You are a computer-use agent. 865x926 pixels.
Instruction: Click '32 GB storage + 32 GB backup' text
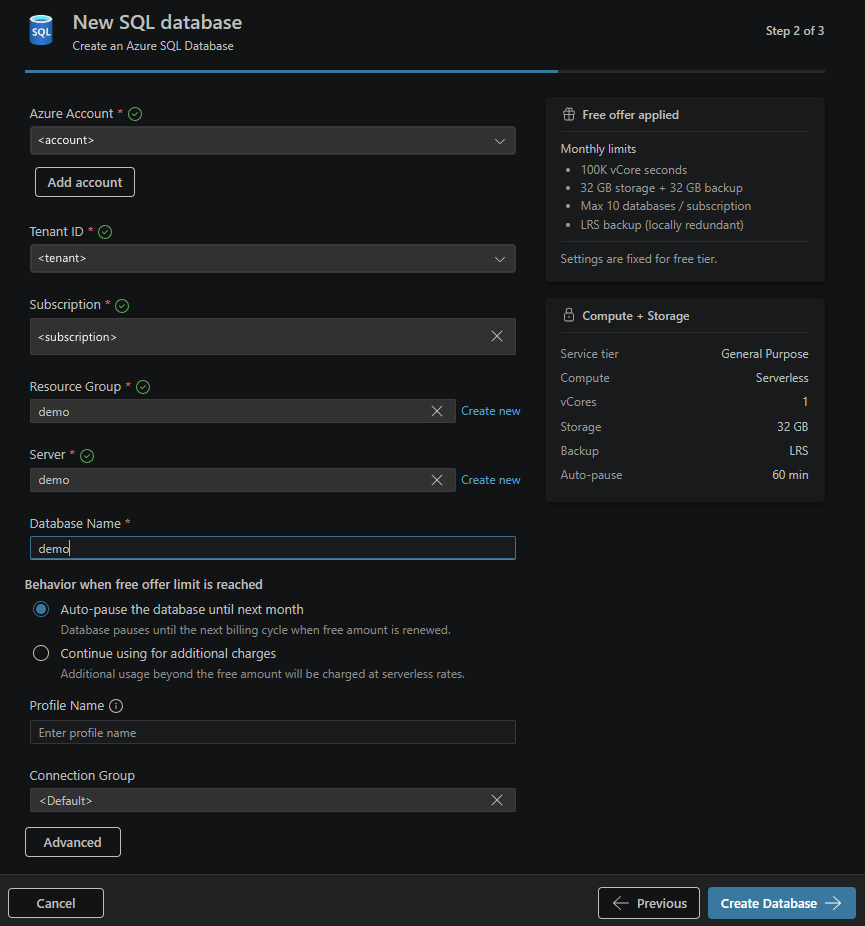coord(661,188)
